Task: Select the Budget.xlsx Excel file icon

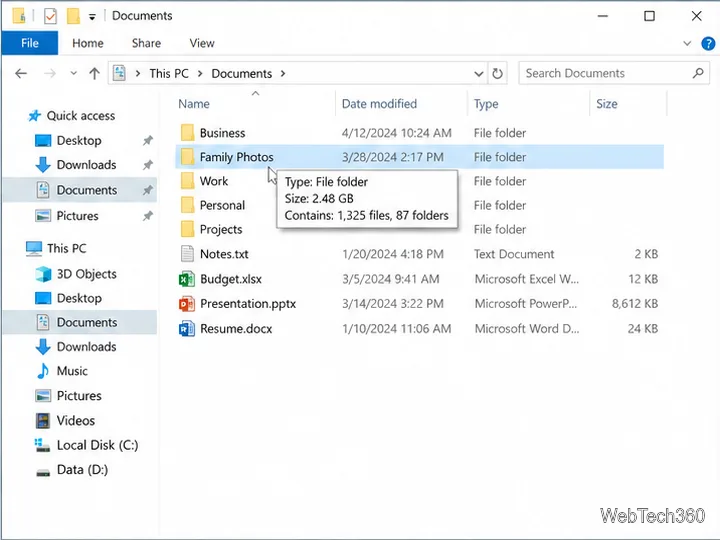Action: pyautogui.click(x=187, y=279)
